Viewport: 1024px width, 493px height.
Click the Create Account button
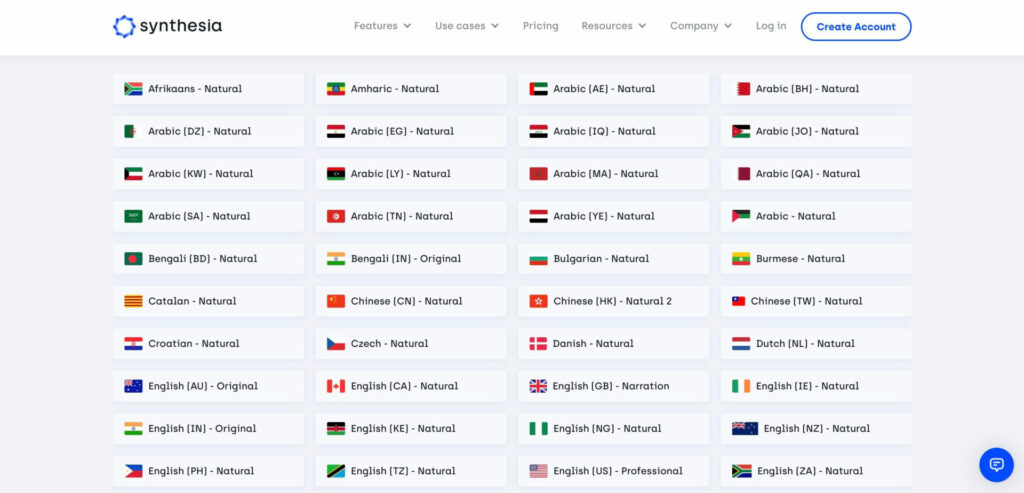pyautogui.click(x=856, y=27)
